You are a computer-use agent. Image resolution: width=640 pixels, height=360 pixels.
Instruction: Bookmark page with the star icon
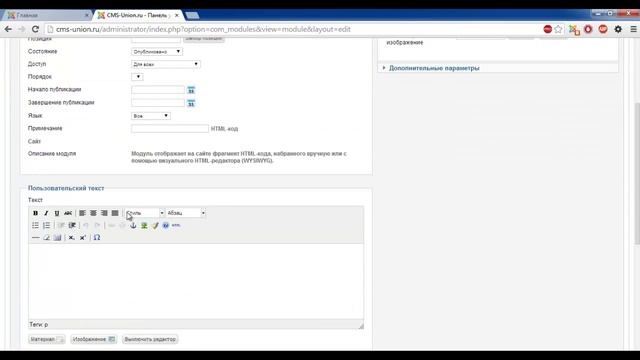click(558, 29)
